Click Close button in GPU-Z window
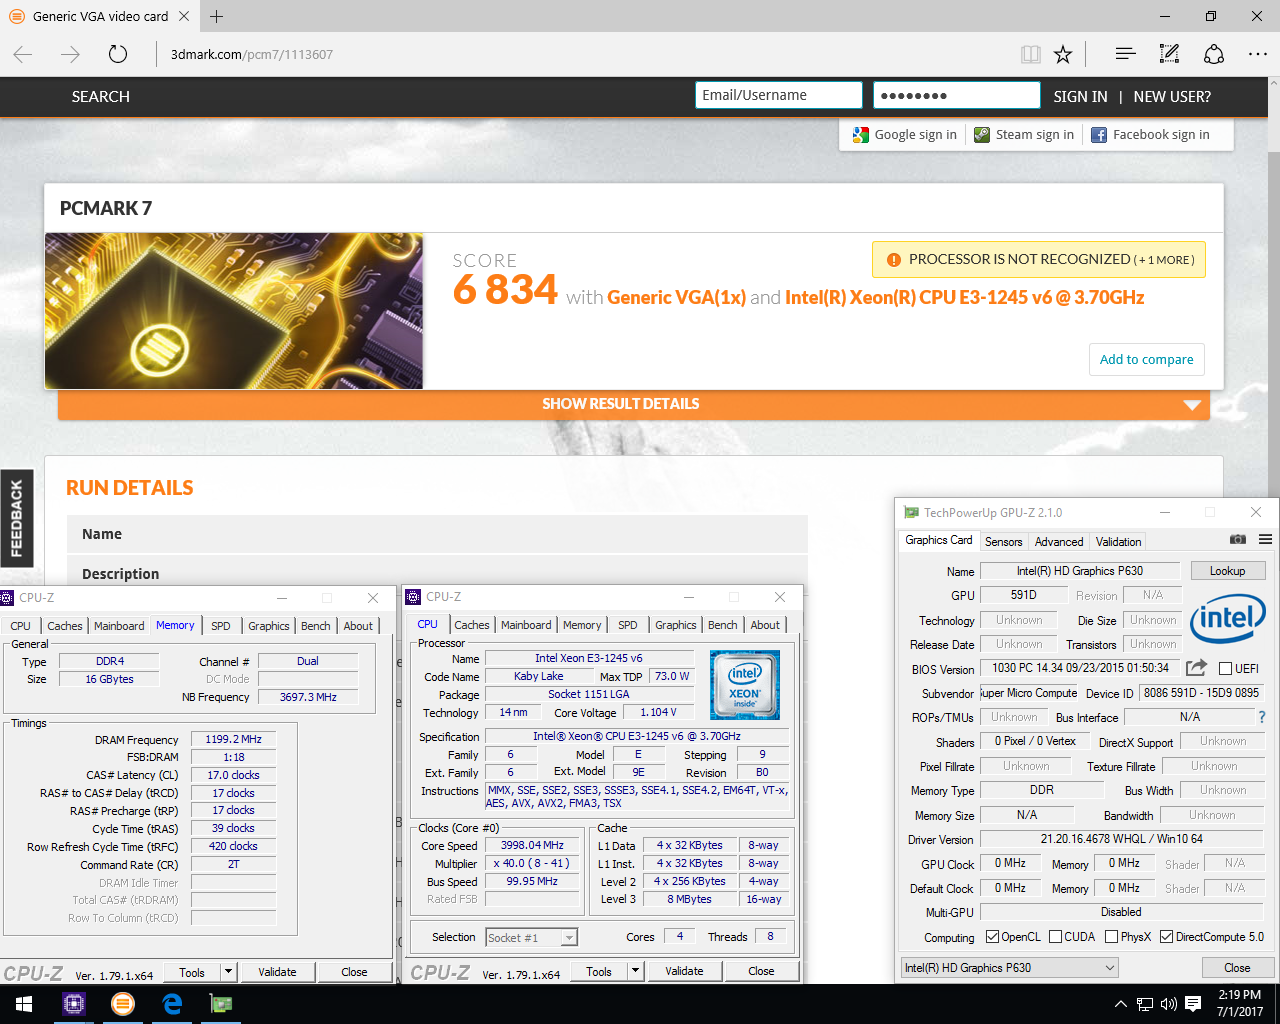The image size is (1280, 1024). pyautogui.click(x=1237, y=968)
